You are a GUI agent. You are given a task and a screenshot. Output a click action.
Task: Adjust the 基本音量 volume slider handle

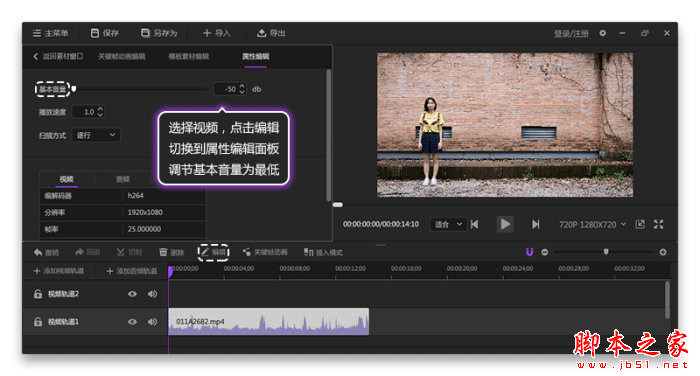74,89
